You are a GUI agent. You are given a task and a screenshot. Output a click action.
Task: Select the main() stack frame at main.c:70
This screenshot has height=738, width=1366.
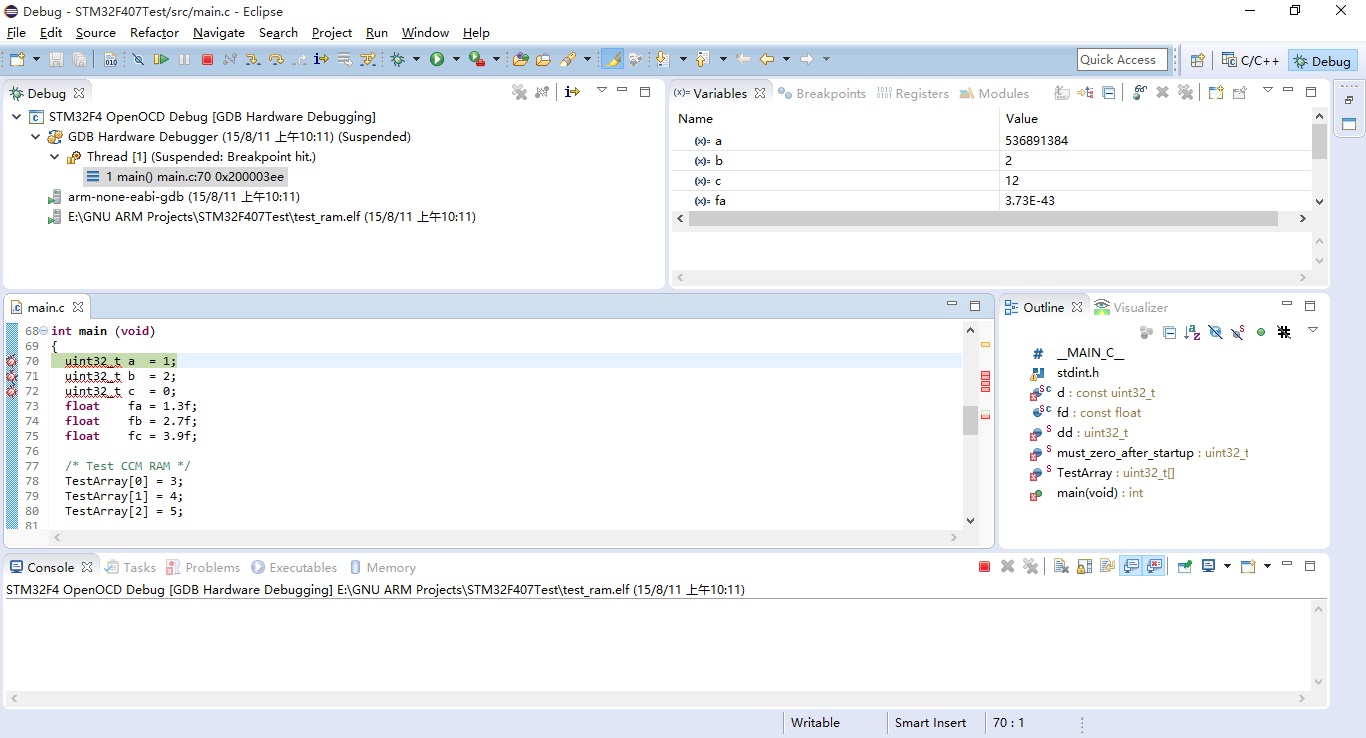[x=185, y=177]
